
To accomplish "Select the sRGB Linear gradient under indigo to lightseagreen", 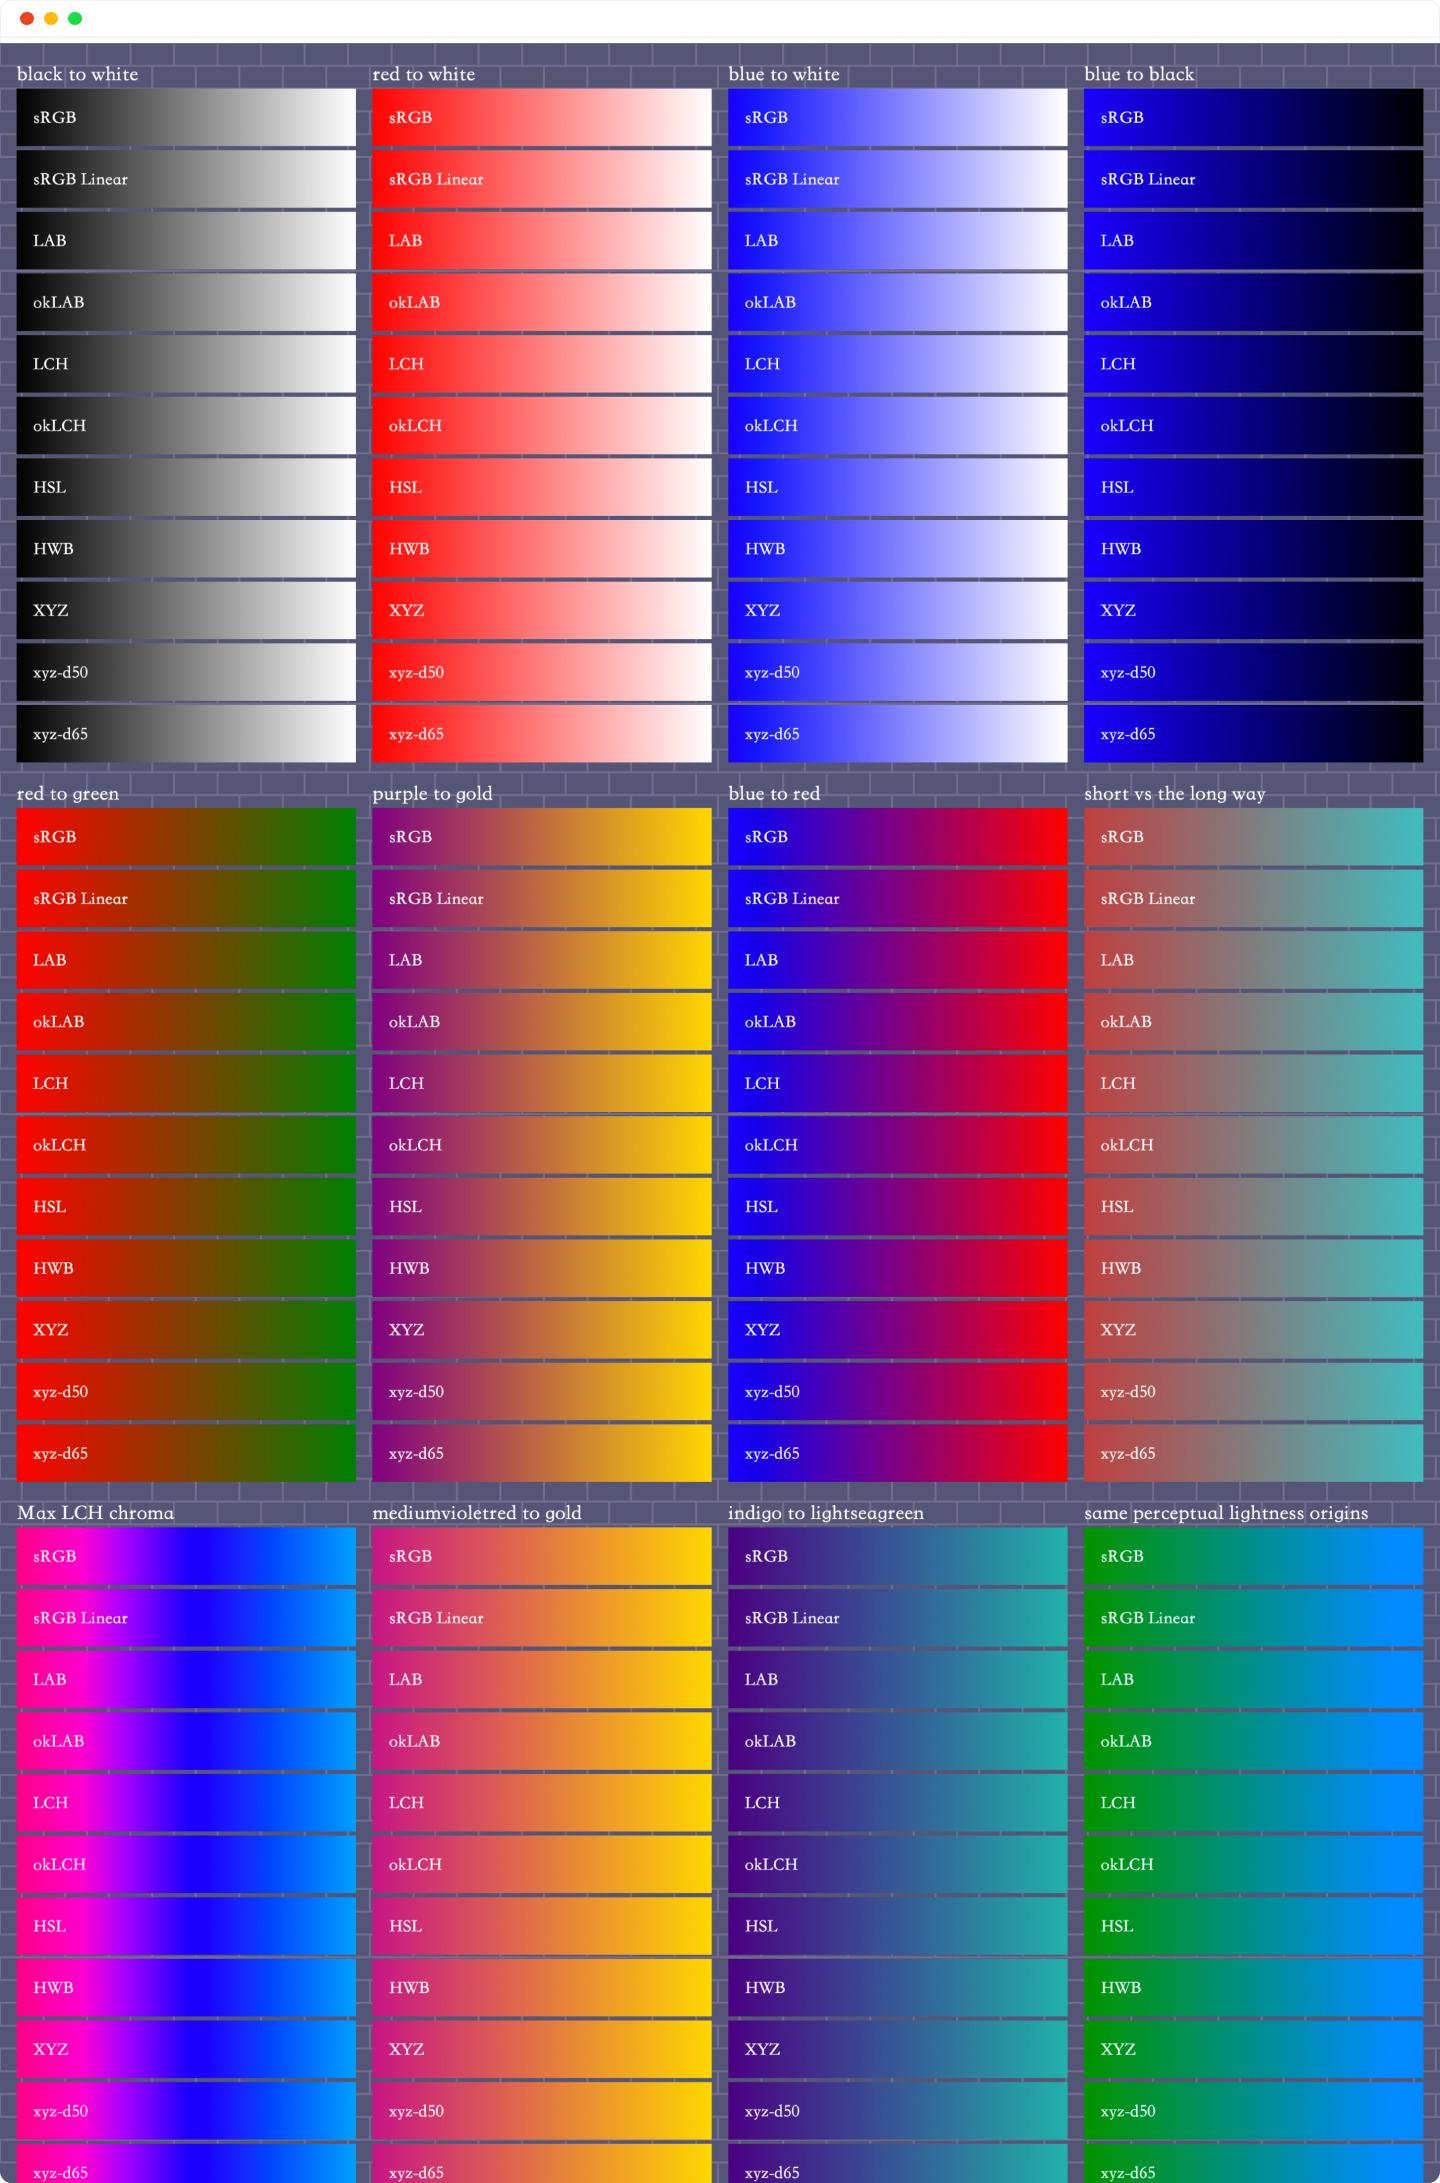I will tap(898, 1618).
